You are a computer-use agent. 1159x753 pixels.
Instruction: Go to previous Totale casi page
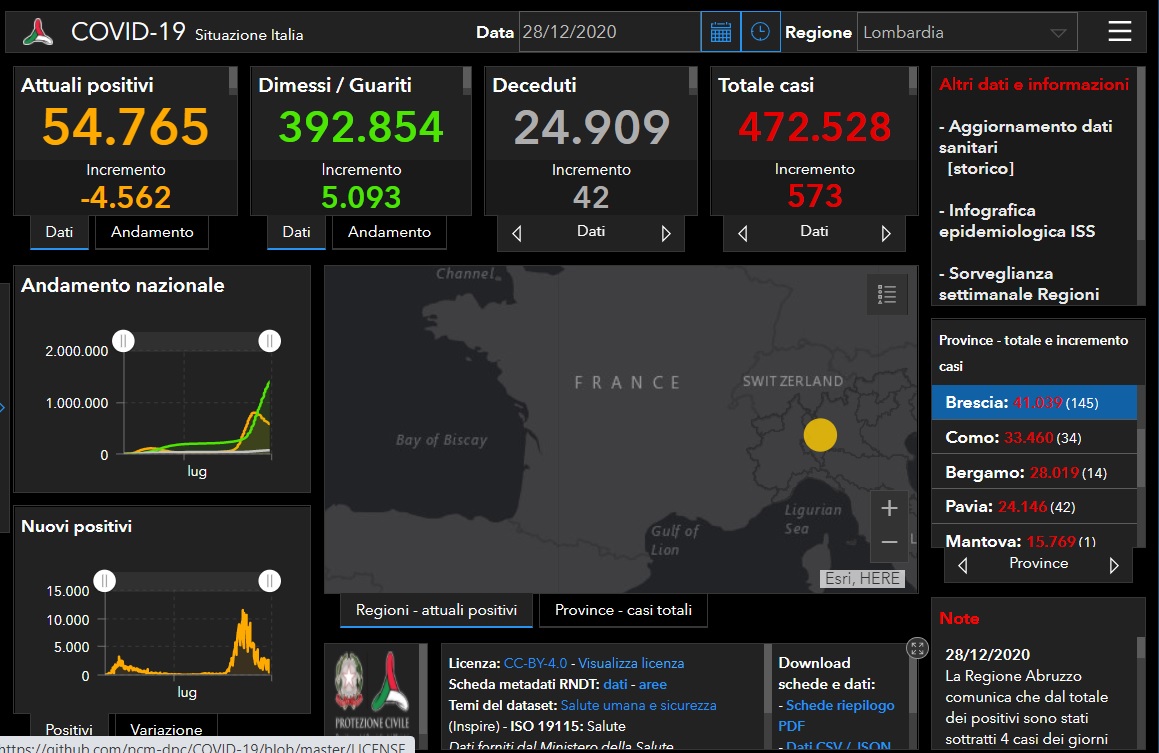[x=742, y=234]
